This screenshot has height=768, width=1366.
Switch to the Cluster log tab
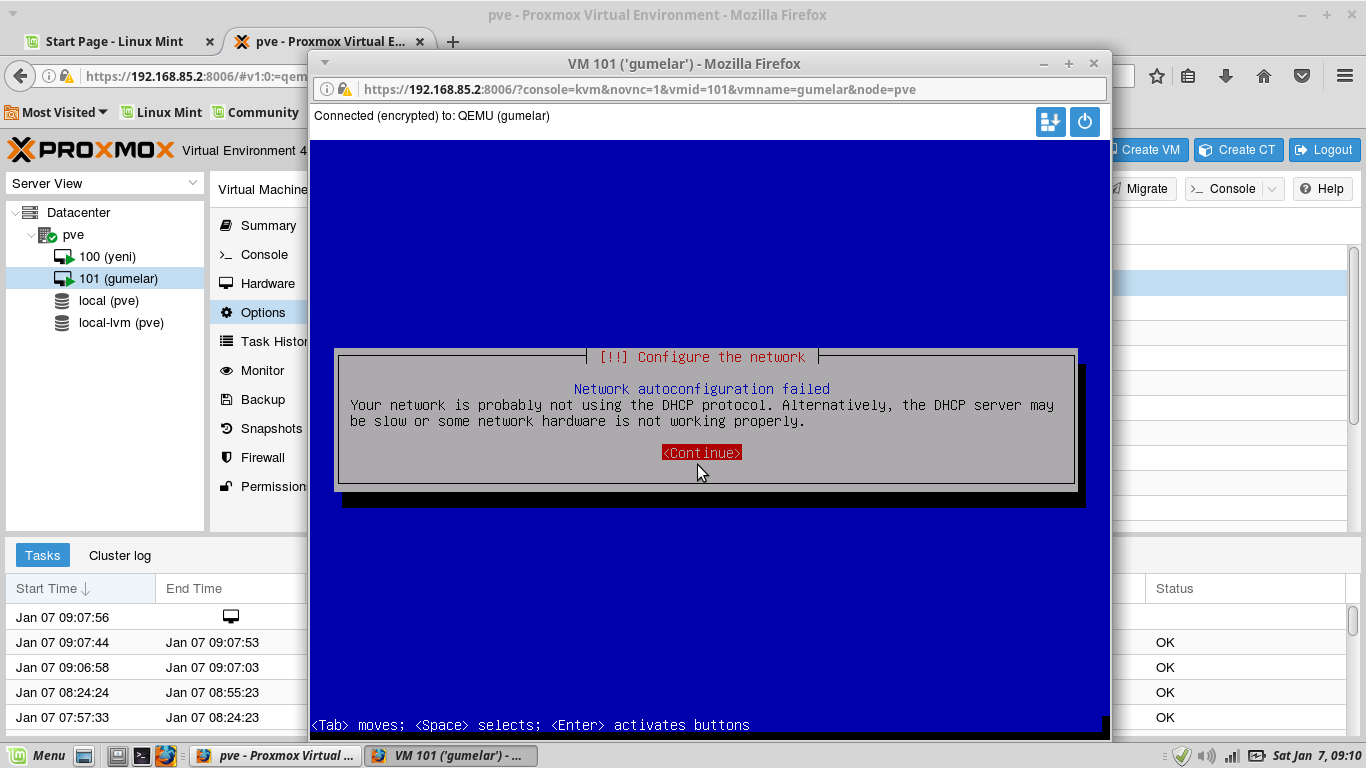(x=120, y=556)
